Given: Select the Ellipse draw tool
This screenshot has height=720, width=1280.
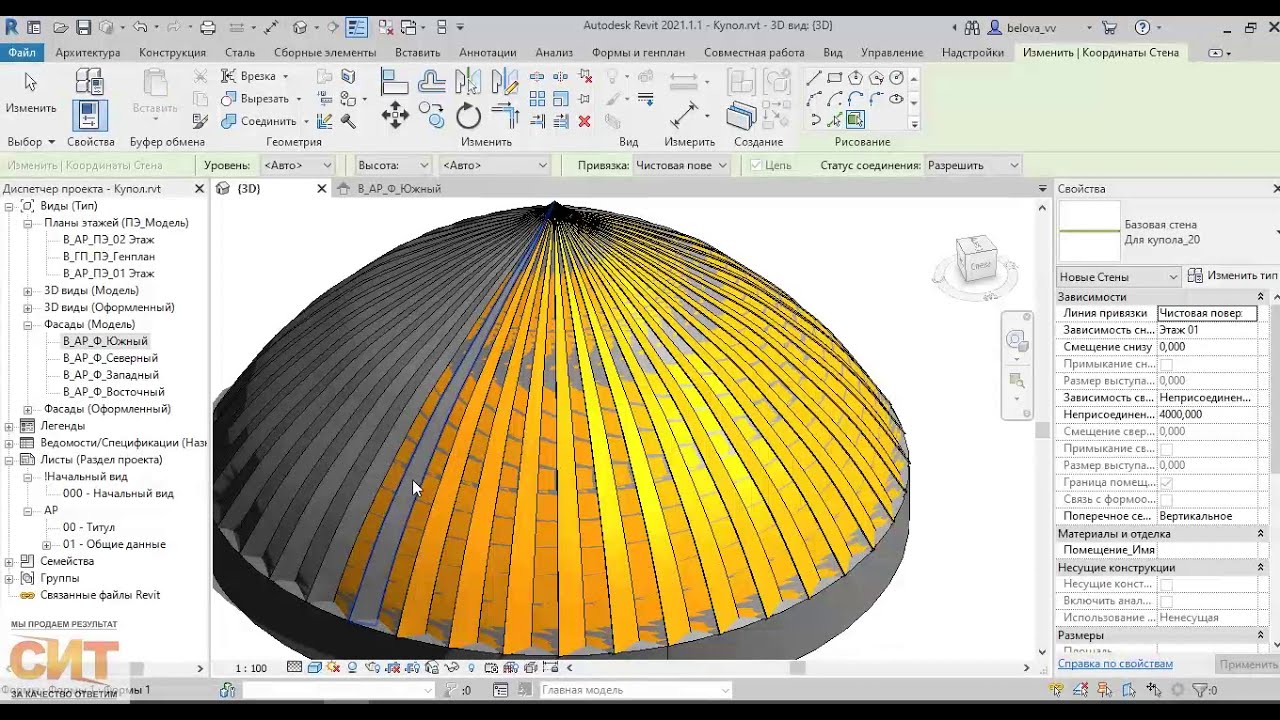Looking at the screenshot, I should tap(897, 99).
